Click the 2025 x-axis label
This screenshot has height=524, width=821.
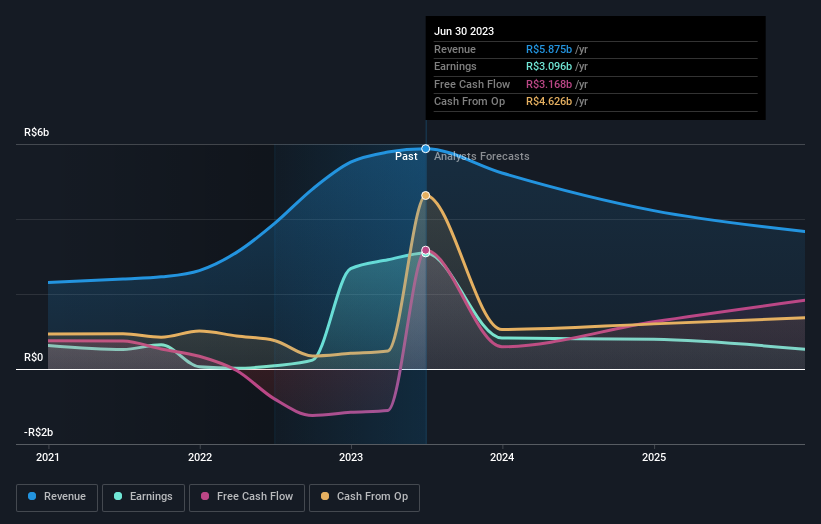click(654, 457)
